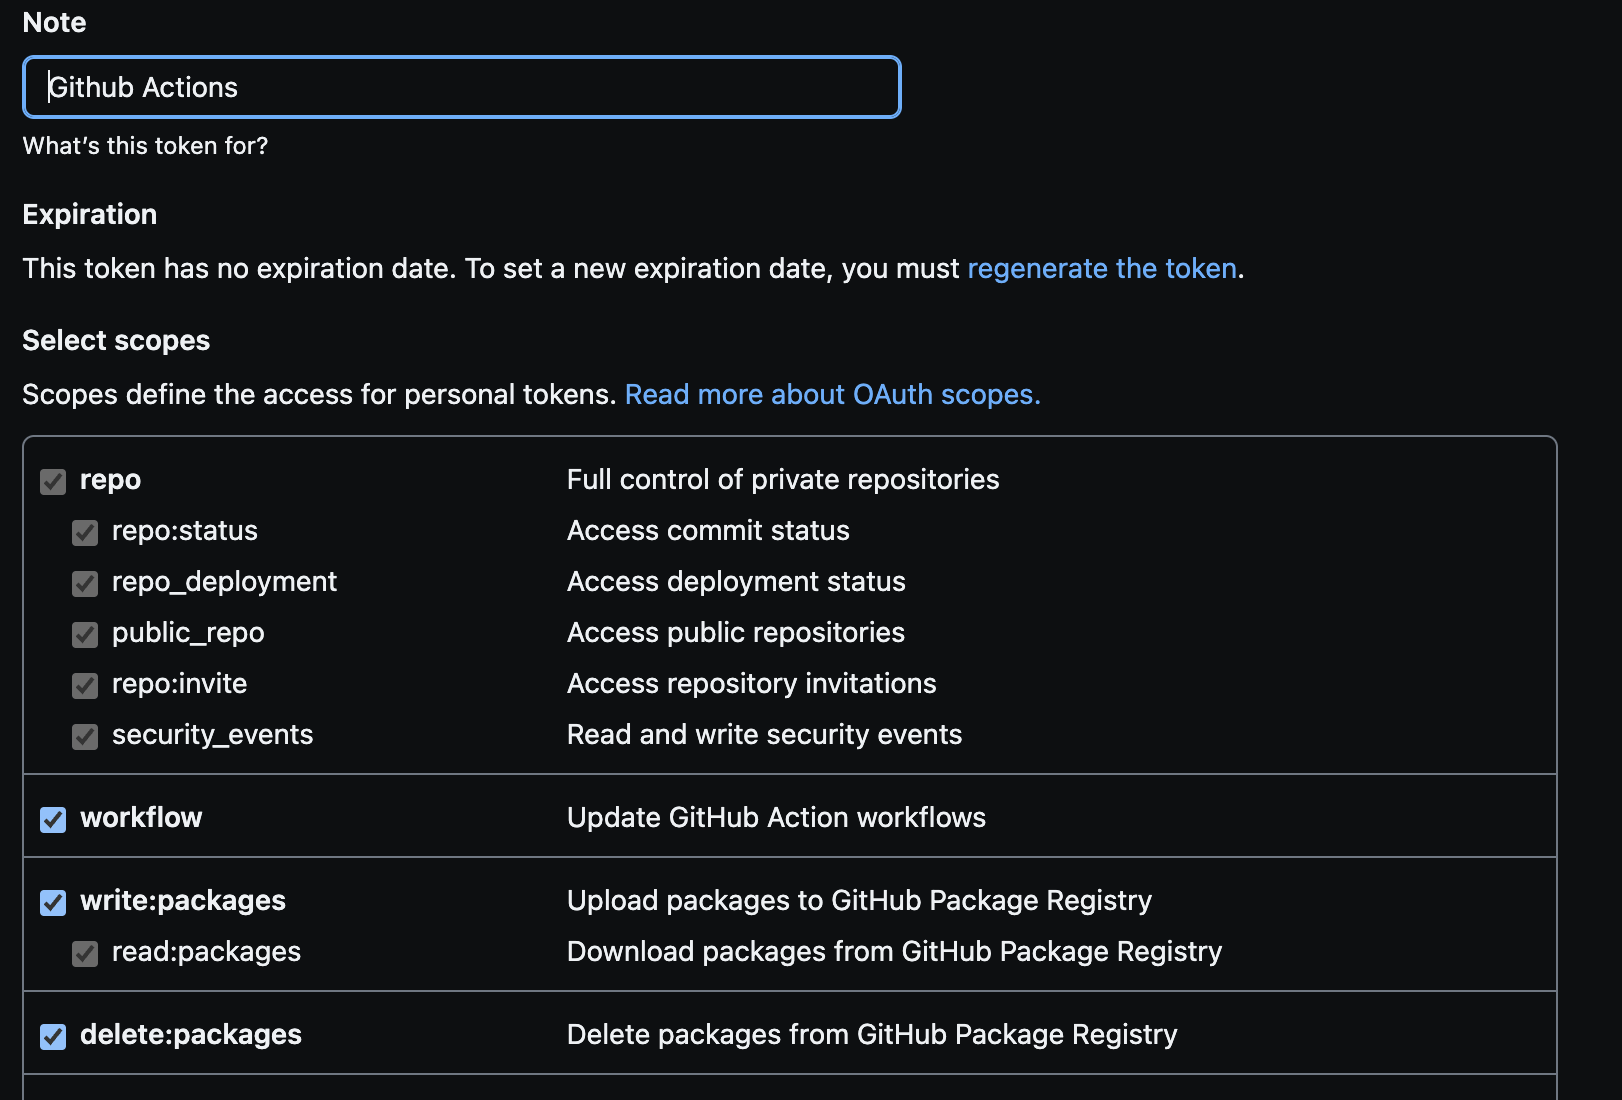
Task: Toggle the repo scope checkbox
Action: (53, 482)
